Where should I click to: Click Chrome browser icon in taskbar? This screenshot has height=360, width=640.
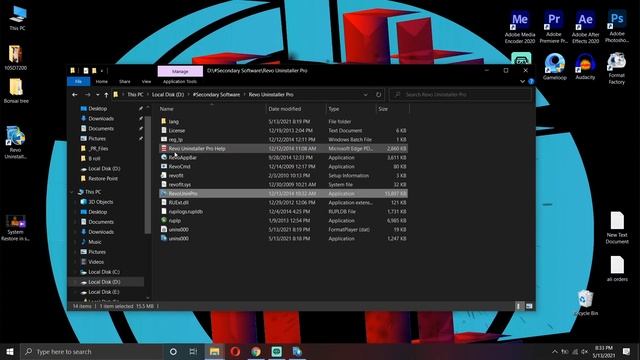(256, 351)
